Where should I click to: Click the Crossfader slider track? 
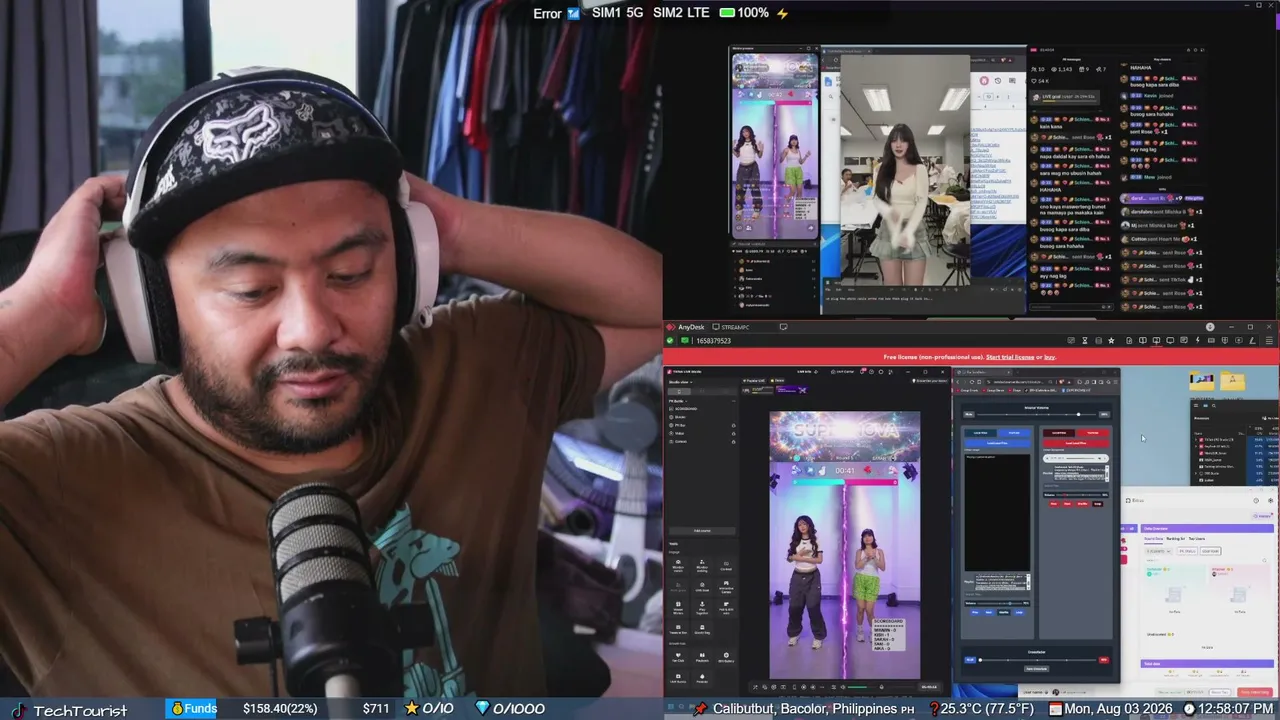pos(1037,660)
